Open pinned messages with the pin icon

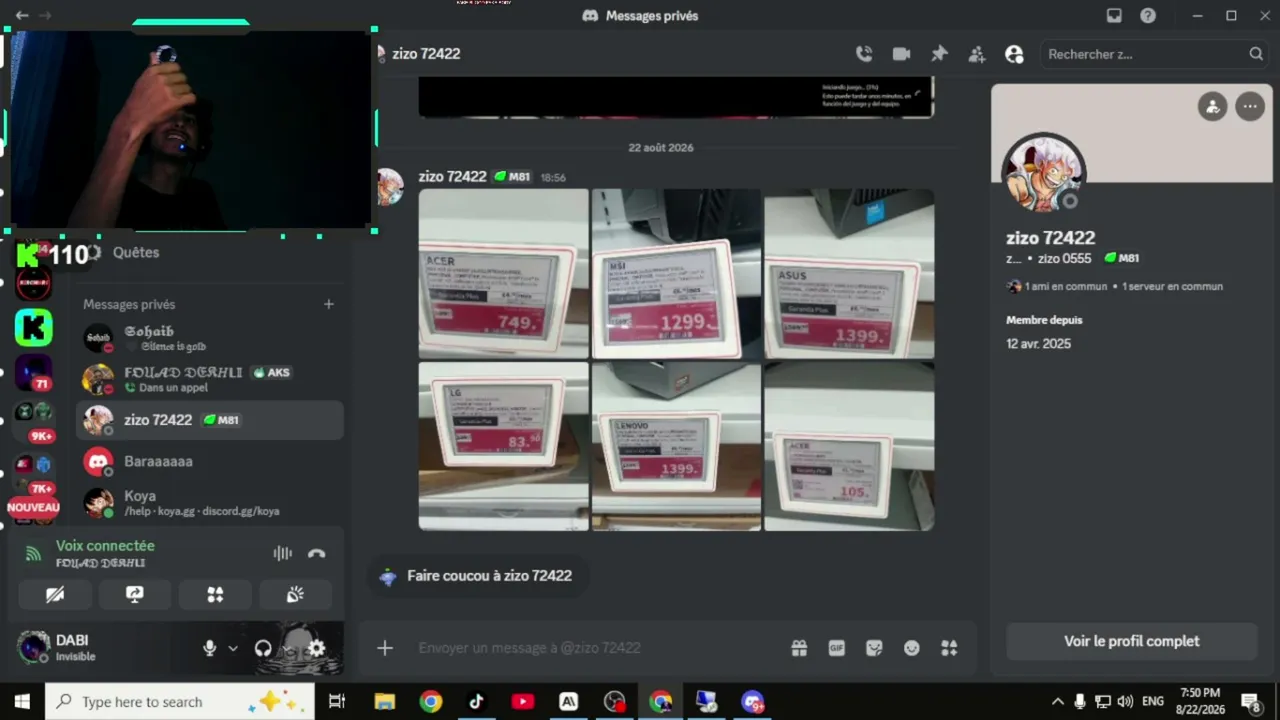(x=939, y=54)
